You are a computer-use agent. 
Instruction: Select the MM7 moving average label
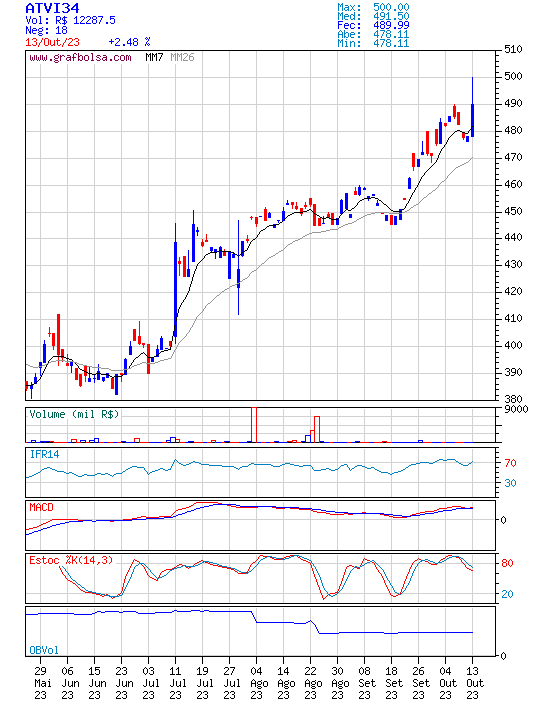pos(154,57)
